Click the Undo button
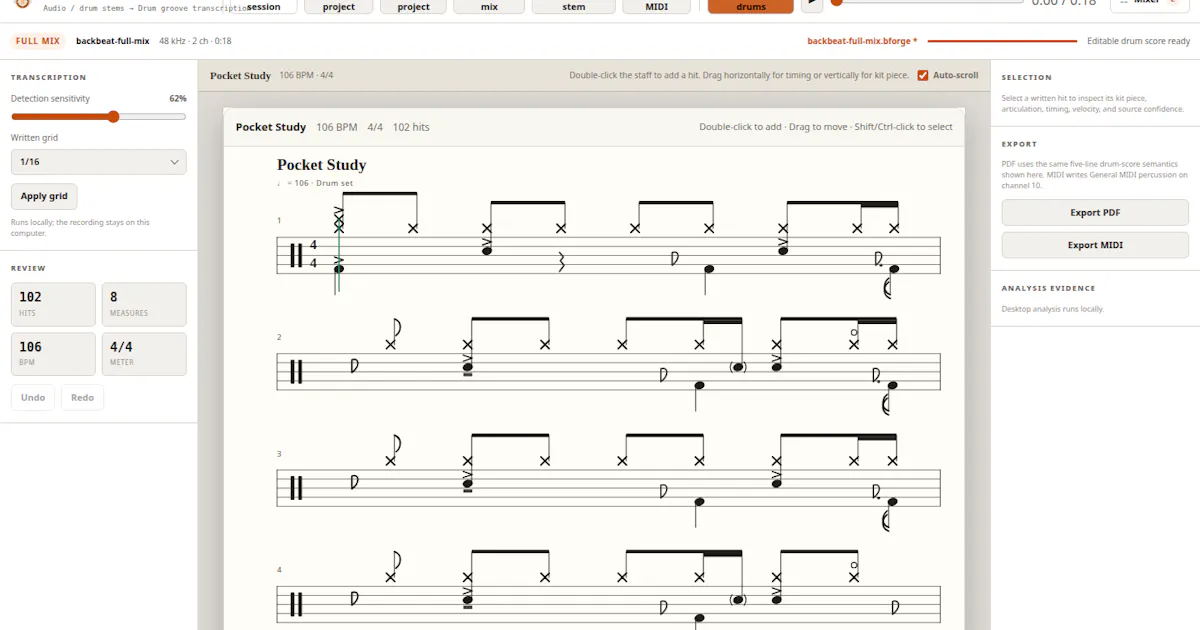The image size is (1200, 630). 33,397
